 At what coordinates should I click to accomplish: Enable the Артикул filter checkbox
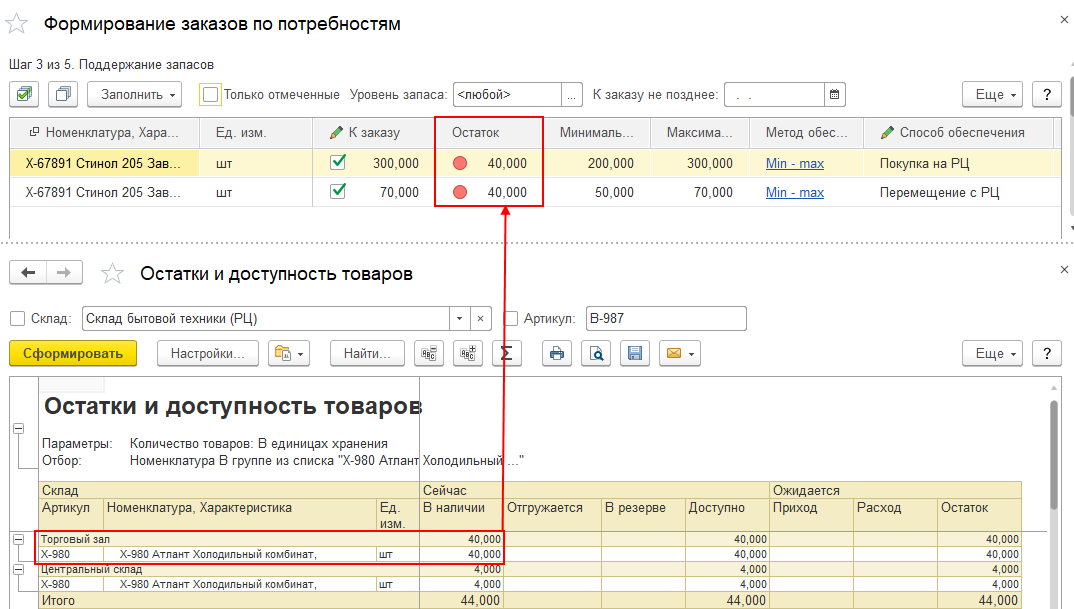[512, 318]
